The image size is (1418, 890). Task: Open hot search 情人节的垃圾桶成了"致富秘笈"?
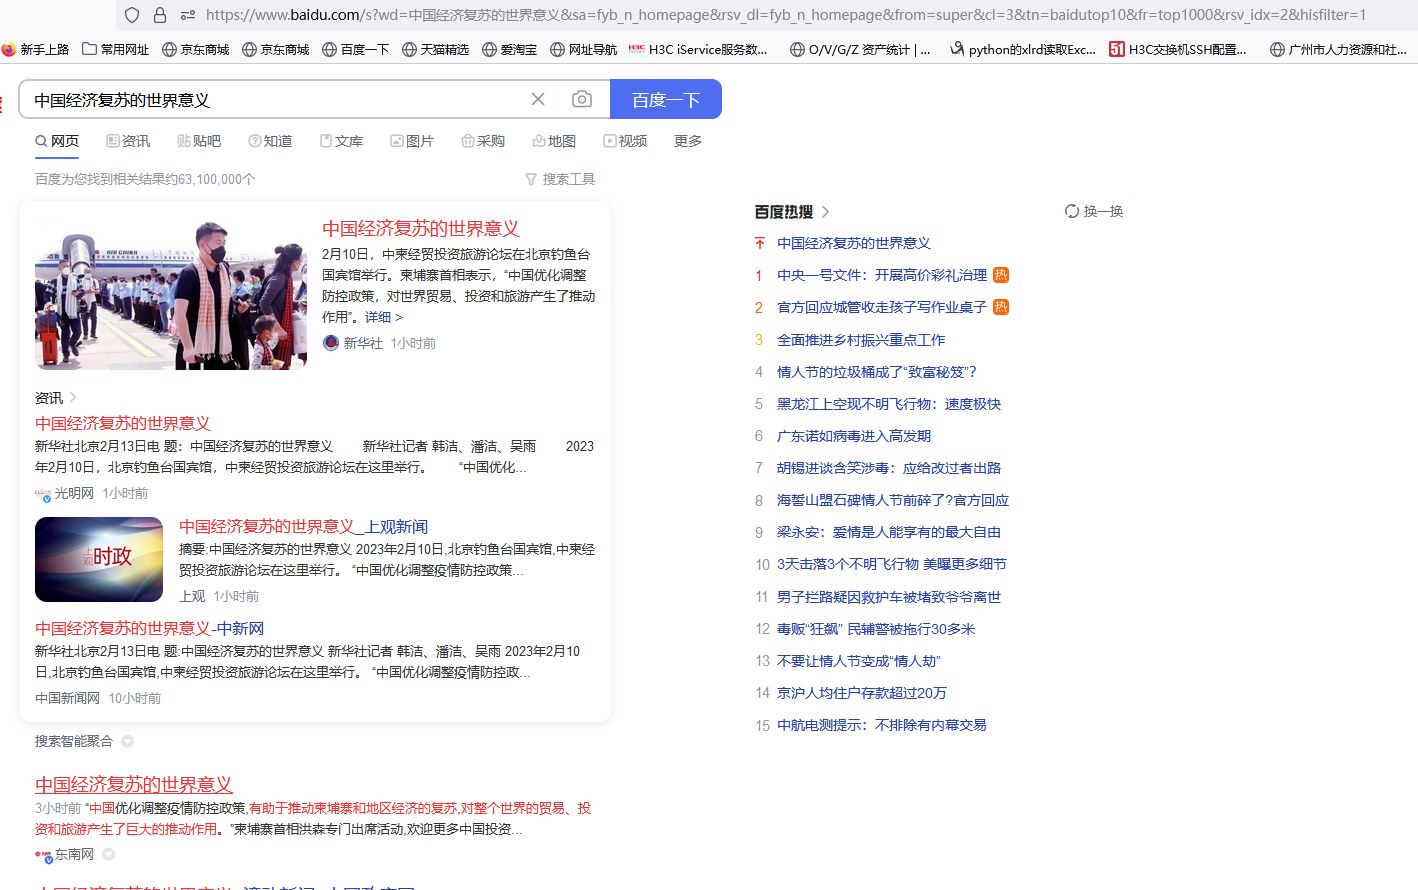[877, 372]
